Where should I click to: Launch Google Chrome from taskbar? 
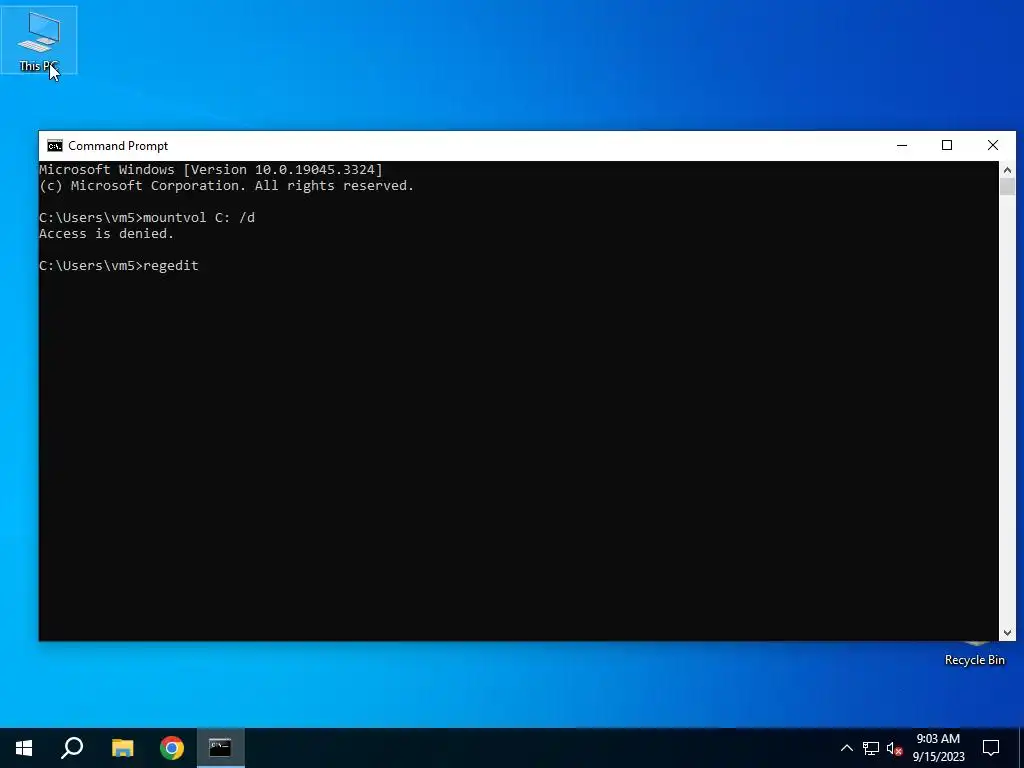coord(172,748)
